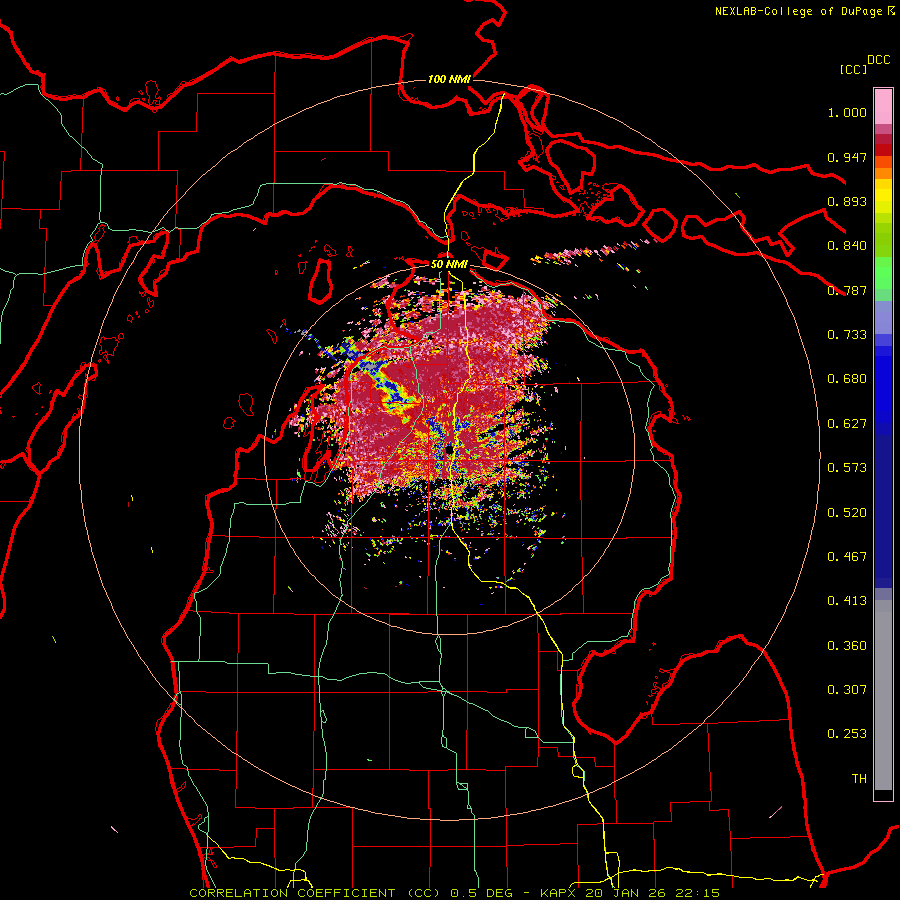This screenshot has height=900, width=900.
Task: Click the 0.787 scale value
Action: click(x=847, y=290)
